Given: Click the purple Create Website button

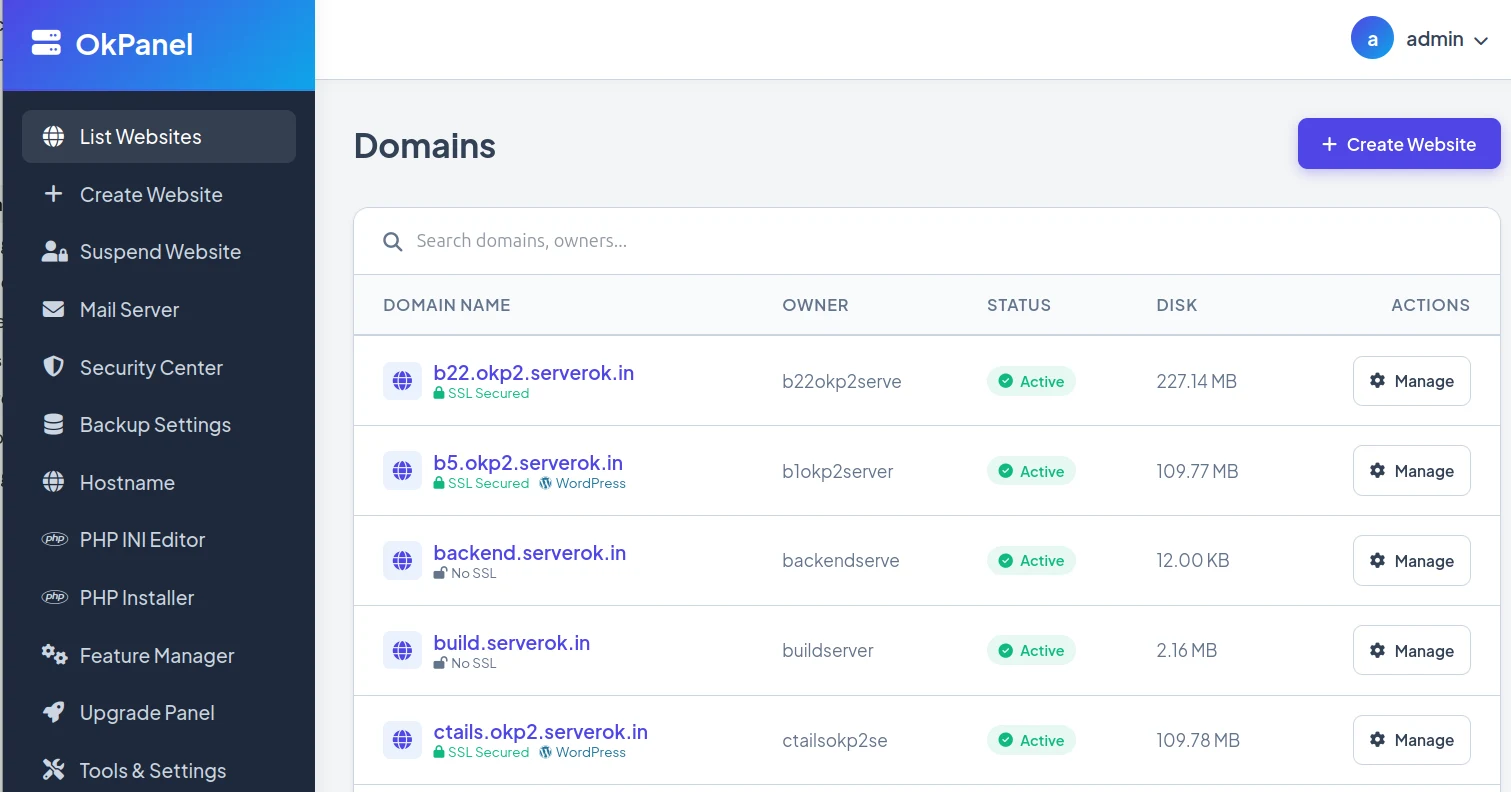Looking at the screenshot, I should [x=1399, y=144].
